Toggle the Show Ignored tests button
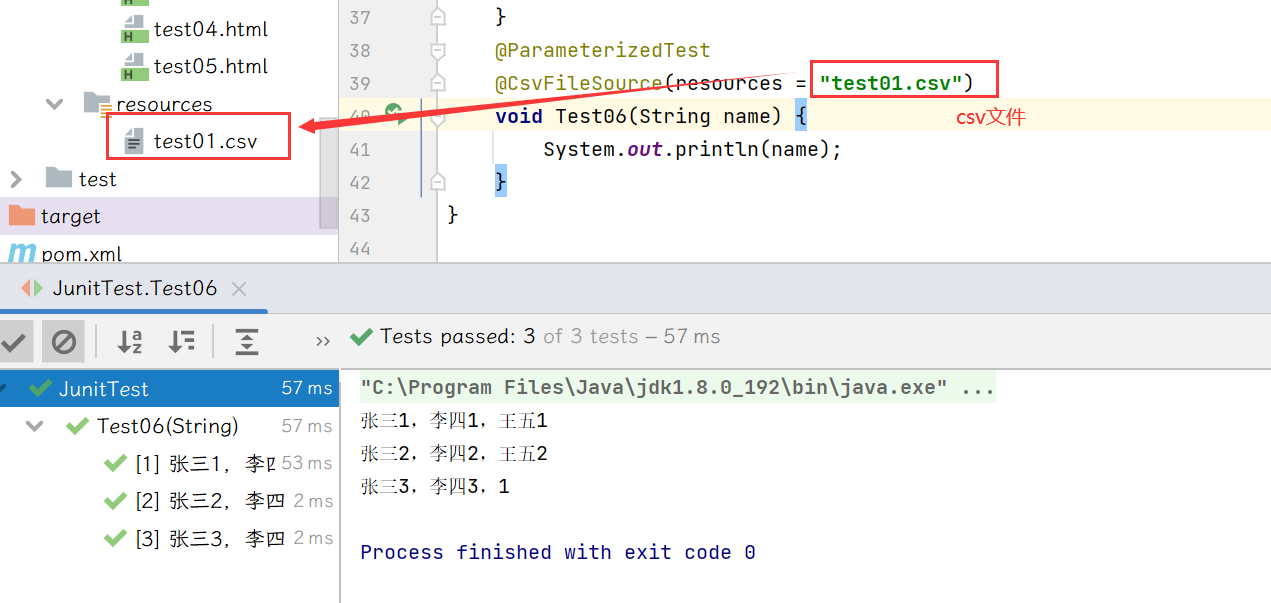The image size is (1271, 603). 63,342
